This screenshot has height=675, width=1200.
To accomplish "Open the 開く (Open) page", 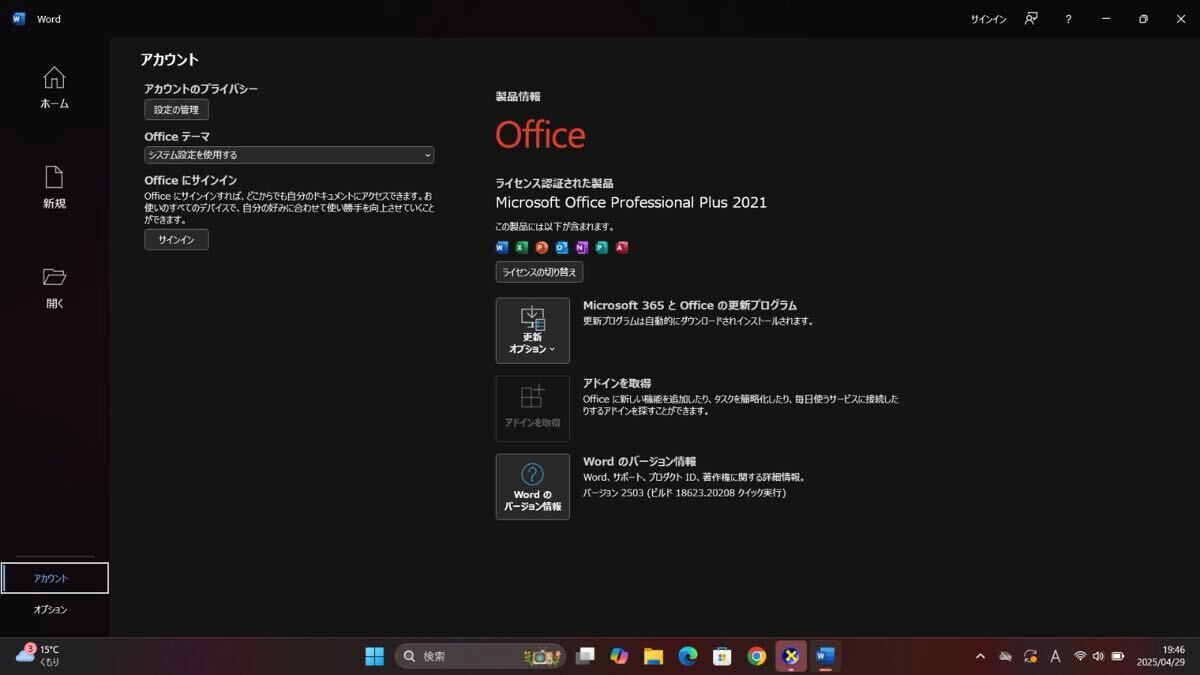I will (x=54, y=287).
